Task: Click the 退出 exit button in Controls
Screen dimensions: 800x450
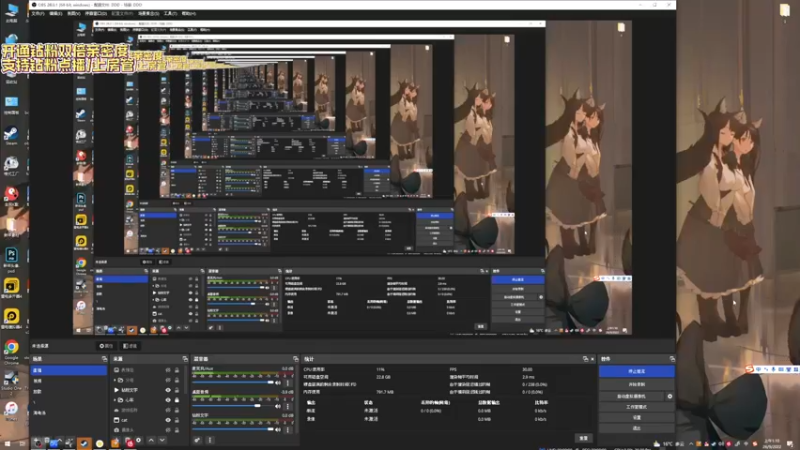Action: click(x=637, y=428)
